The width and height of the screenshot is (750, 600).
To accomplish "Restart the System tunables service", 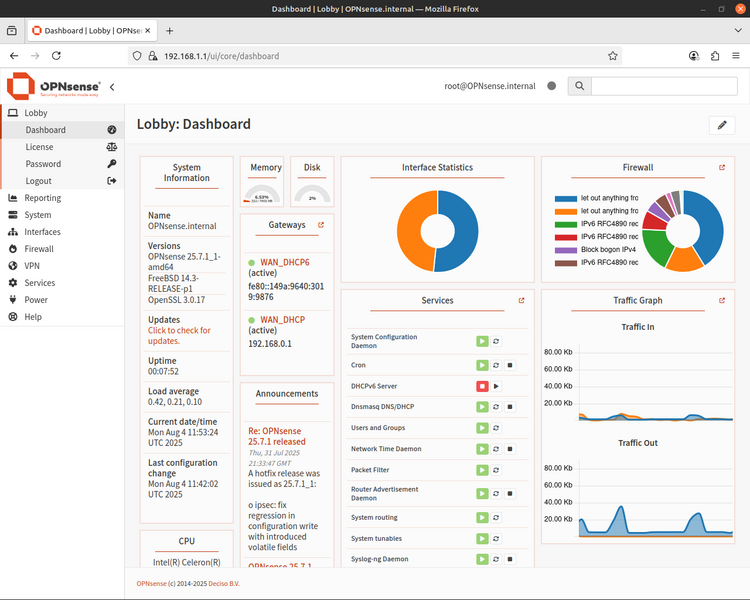I will [496, 538].
